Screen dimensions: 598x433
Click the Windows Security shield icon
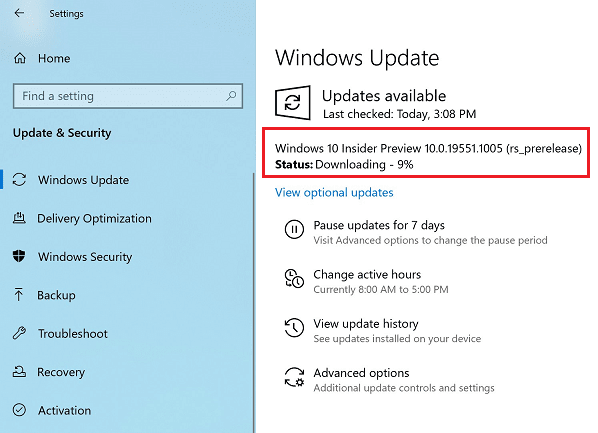click(19, 256)
